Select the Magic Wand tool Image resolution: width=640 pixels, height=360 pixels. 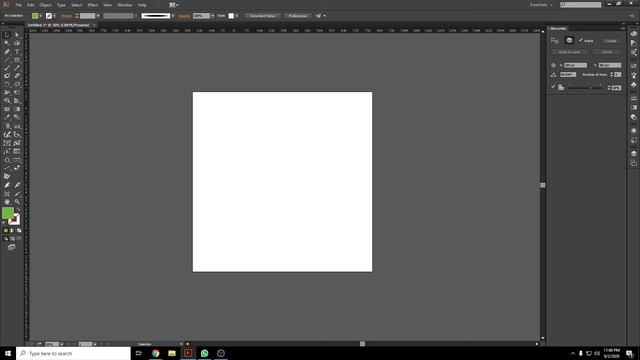tap(7, 43)
